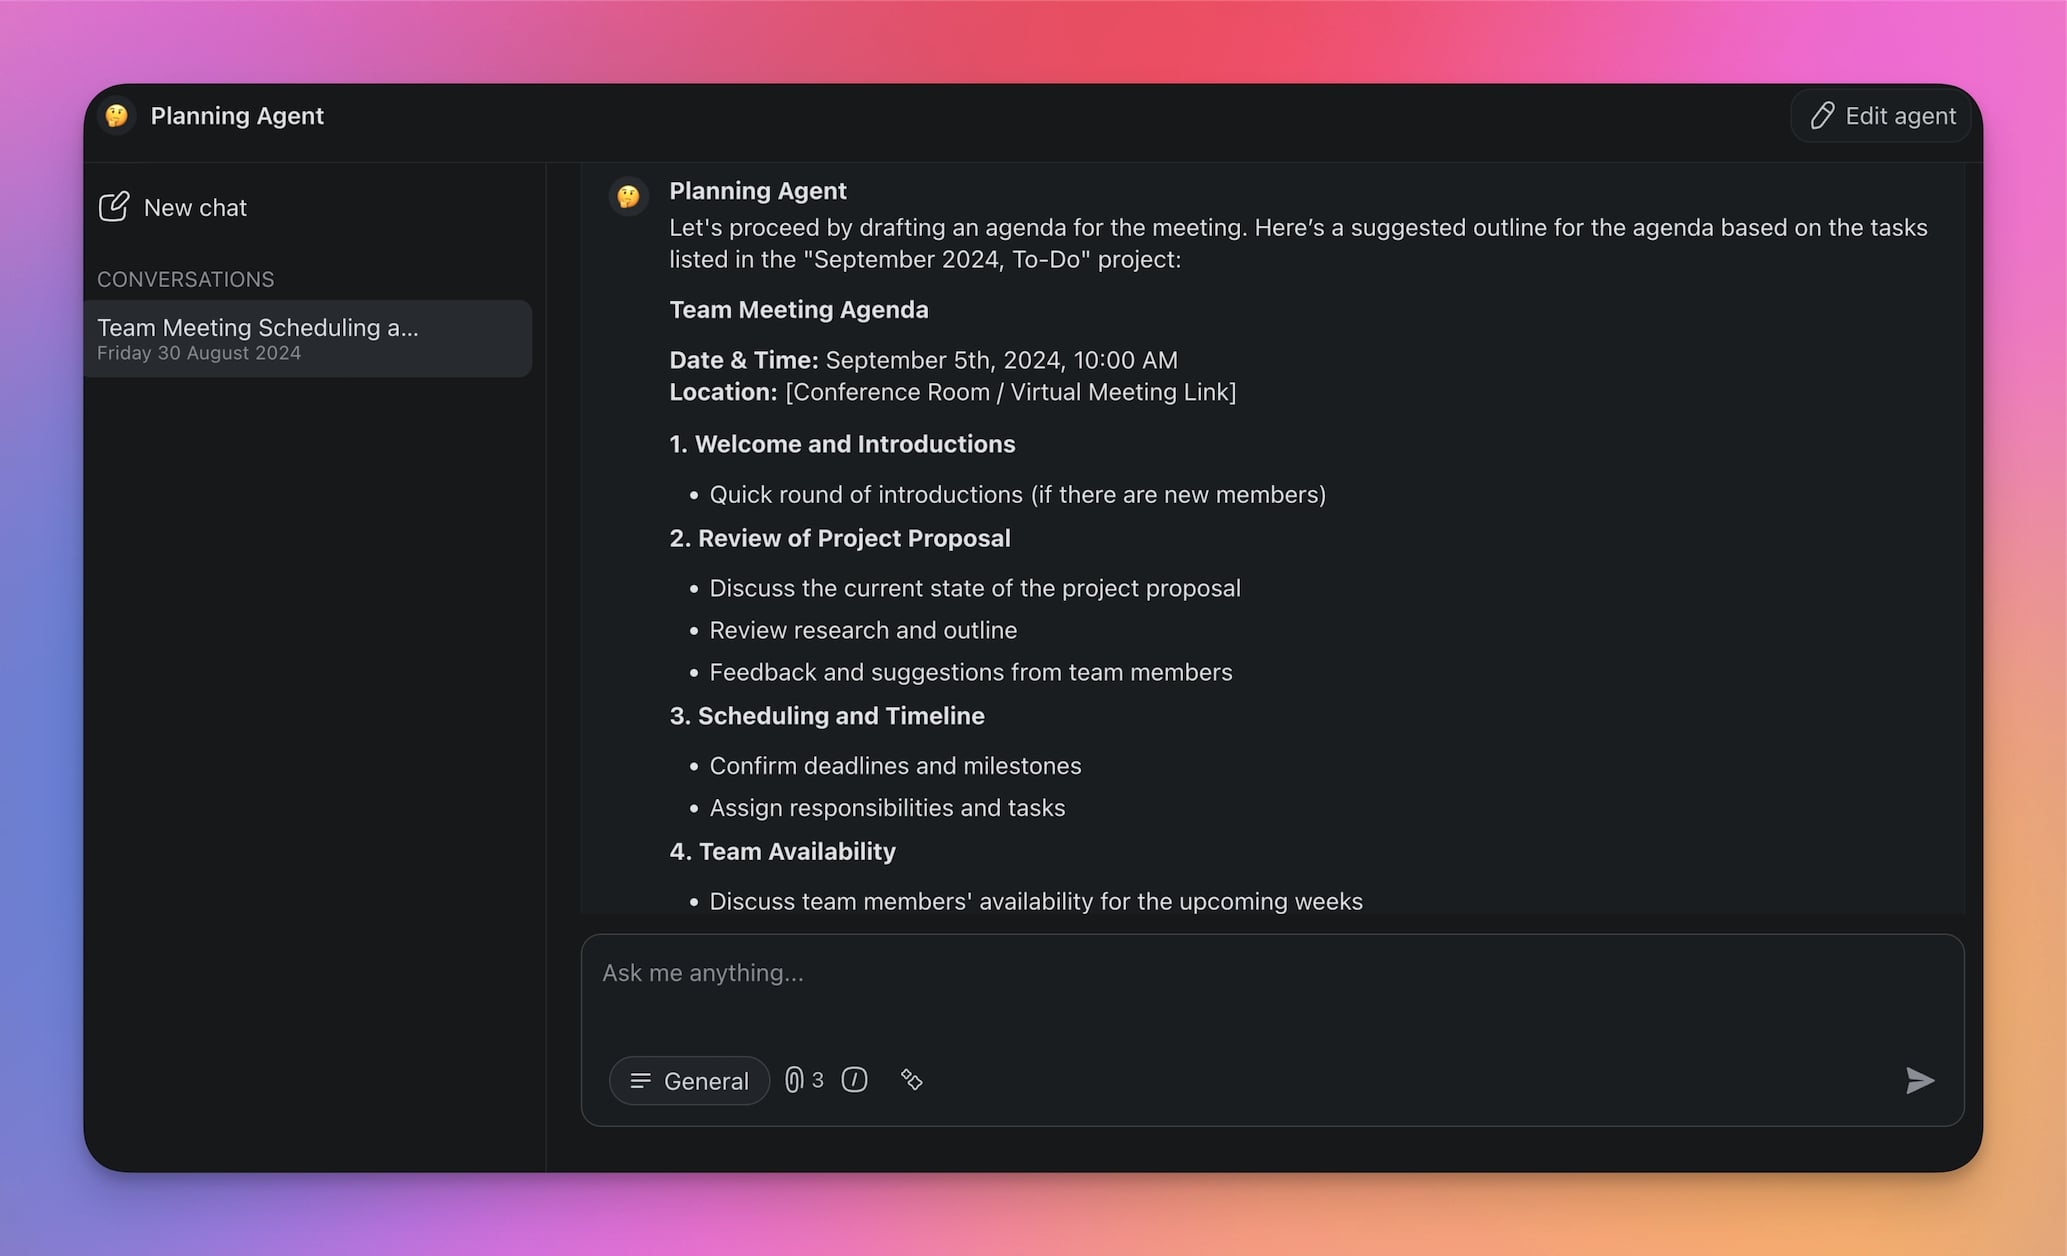Click the attachment count number 3
Viewport: 2067px width, 1256px height.
(x=818, y=1080)
